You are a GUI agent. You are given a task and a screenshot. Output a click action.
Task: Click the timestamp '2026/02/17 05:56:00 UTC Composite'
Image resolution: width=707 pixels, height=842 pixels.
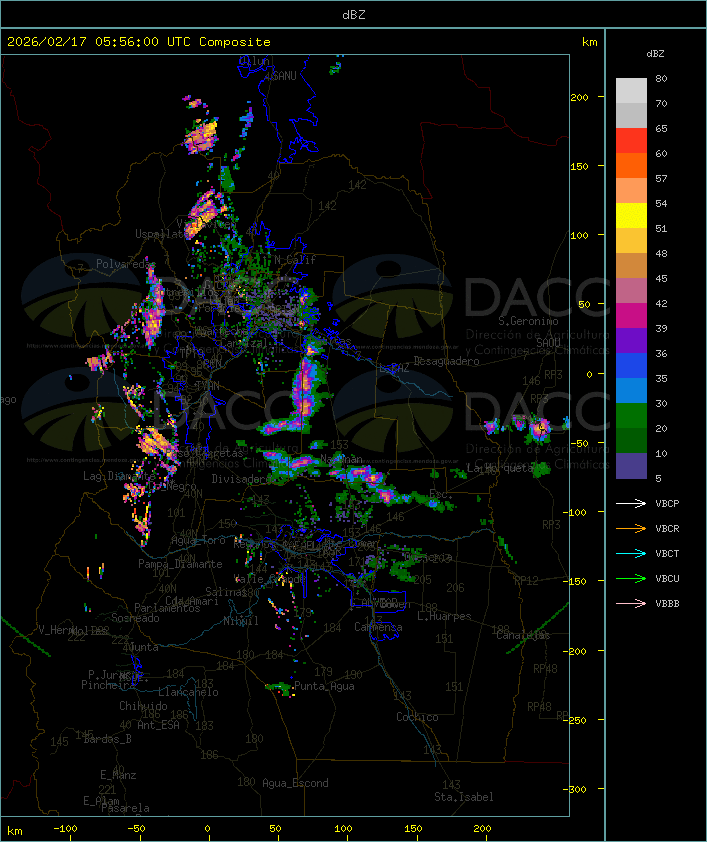click(x=139, y=42)
